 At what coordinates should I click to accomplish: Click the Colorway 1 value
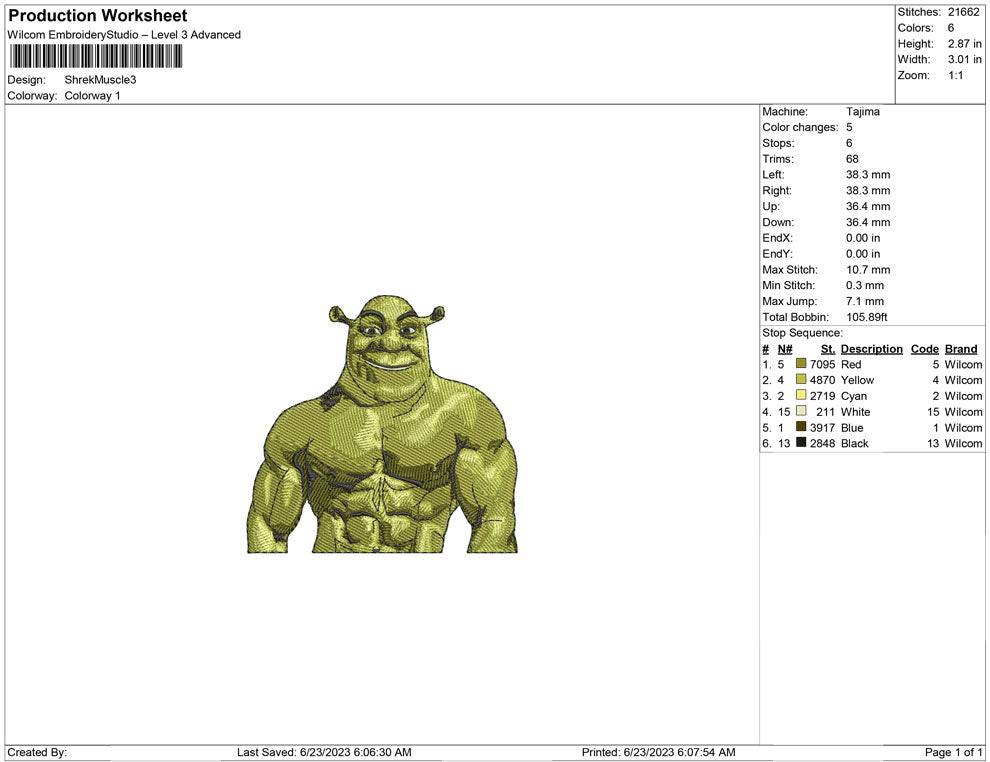coord(92,95)
